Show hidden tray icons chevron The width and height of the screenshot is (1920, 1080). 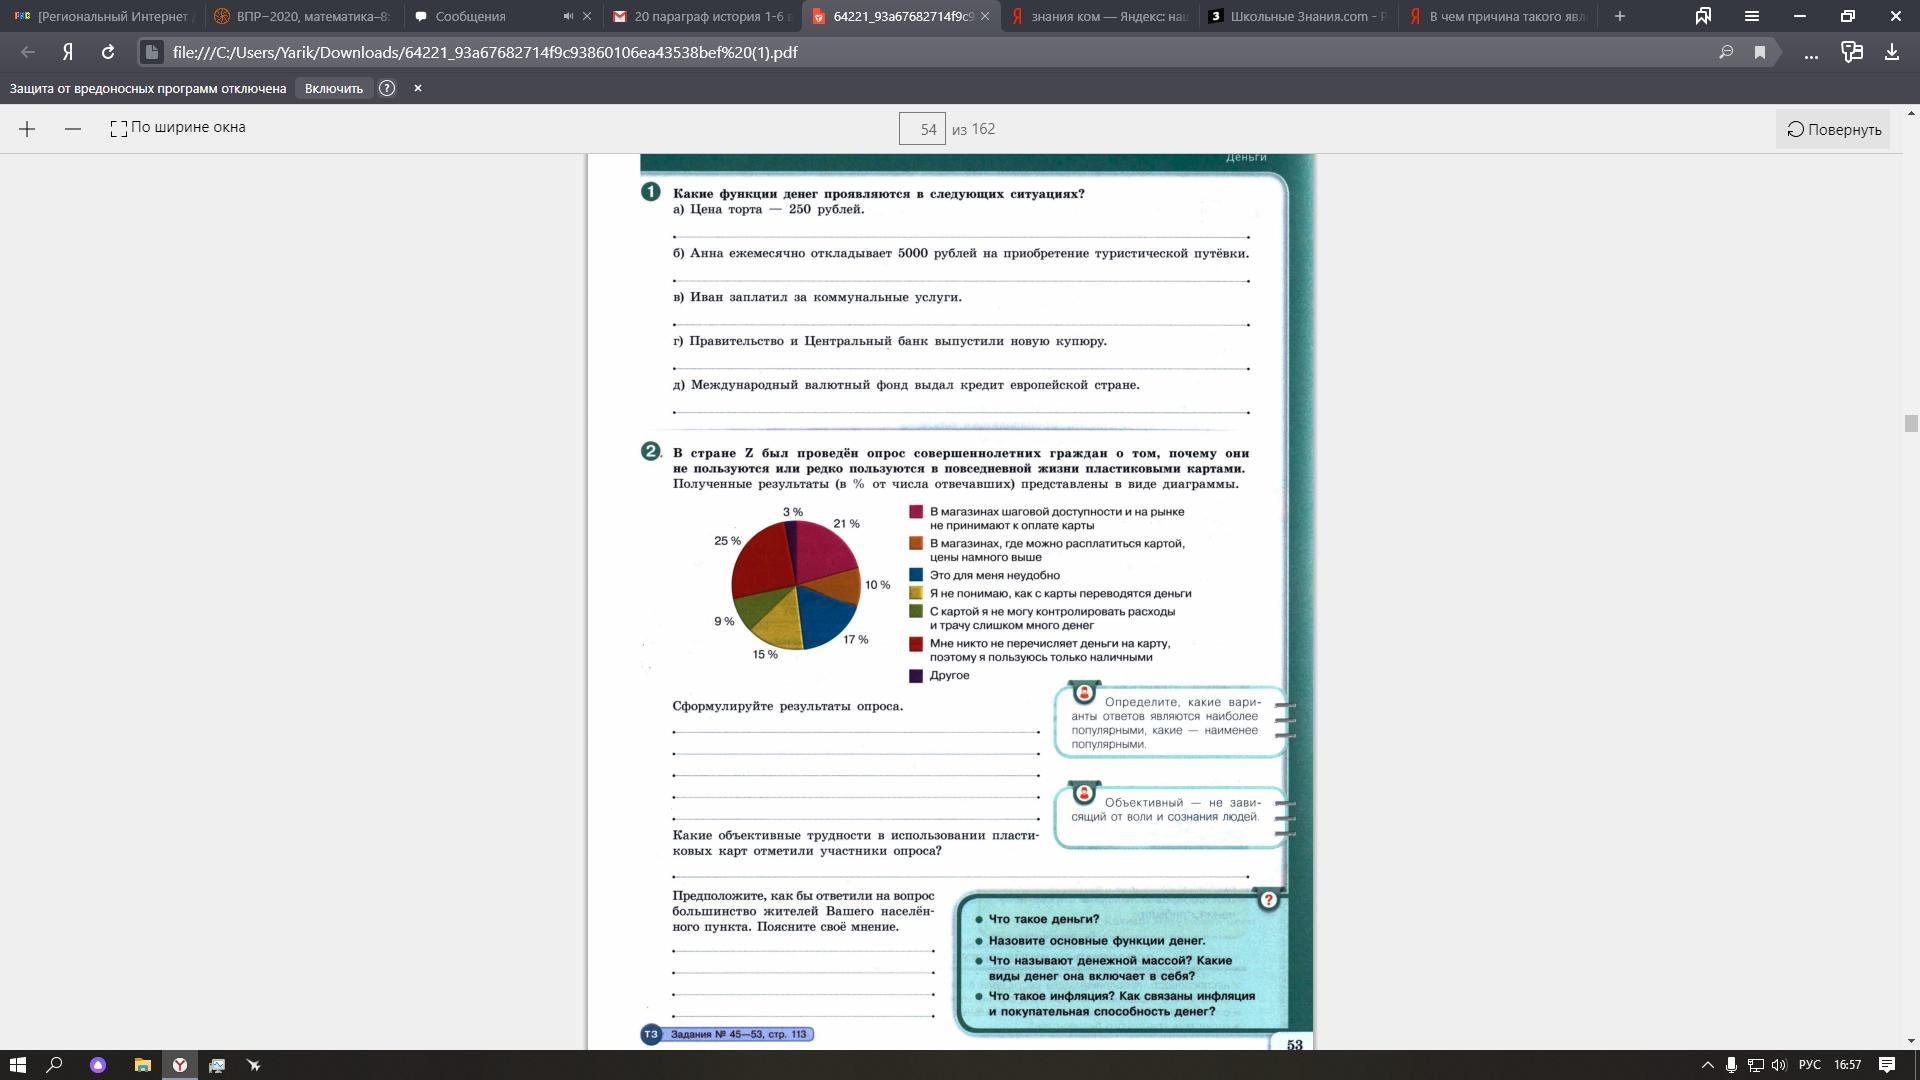tap(1707, 1065)
